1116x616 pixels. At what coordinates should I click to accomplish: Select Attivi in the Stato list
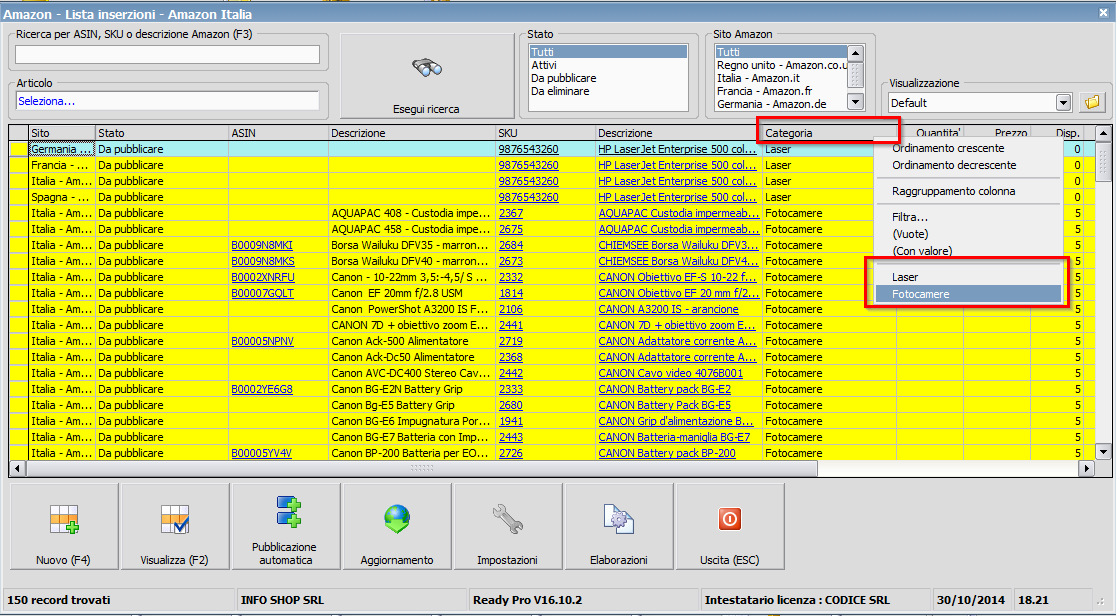point(545,65)
